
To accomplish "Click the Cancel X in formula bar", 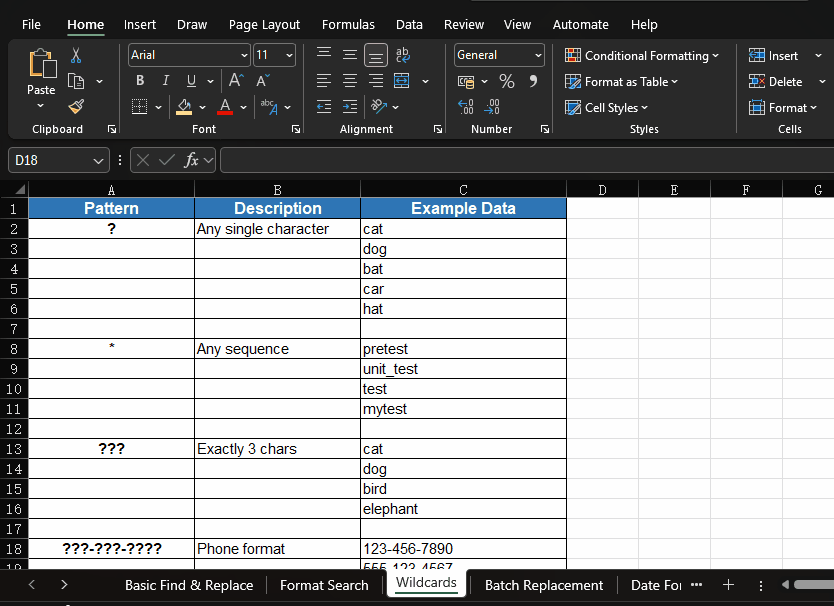I will tap(143, 160).
